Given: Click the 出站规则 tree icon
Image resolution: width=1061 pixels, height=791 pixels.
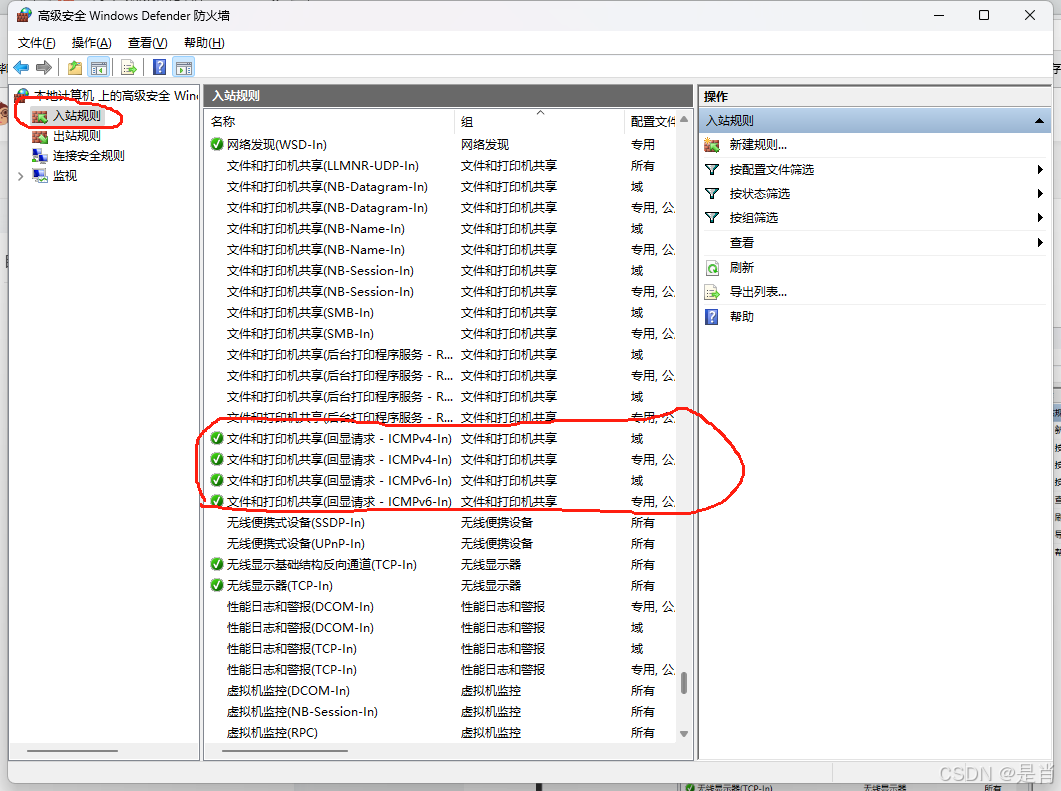Looking at the screenshot, I should tap(40, 136).
